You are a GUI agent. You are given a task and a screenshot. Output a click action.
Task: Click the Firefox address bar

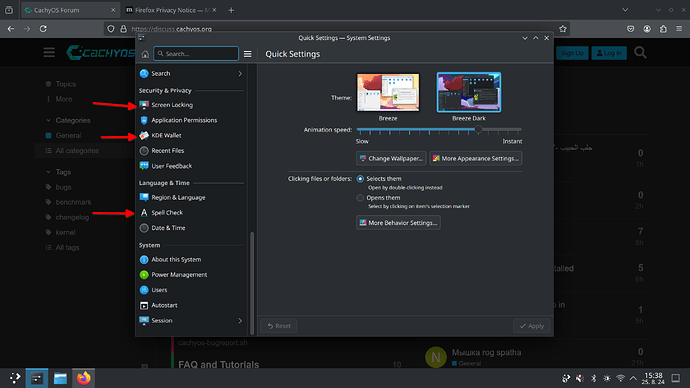337,29
